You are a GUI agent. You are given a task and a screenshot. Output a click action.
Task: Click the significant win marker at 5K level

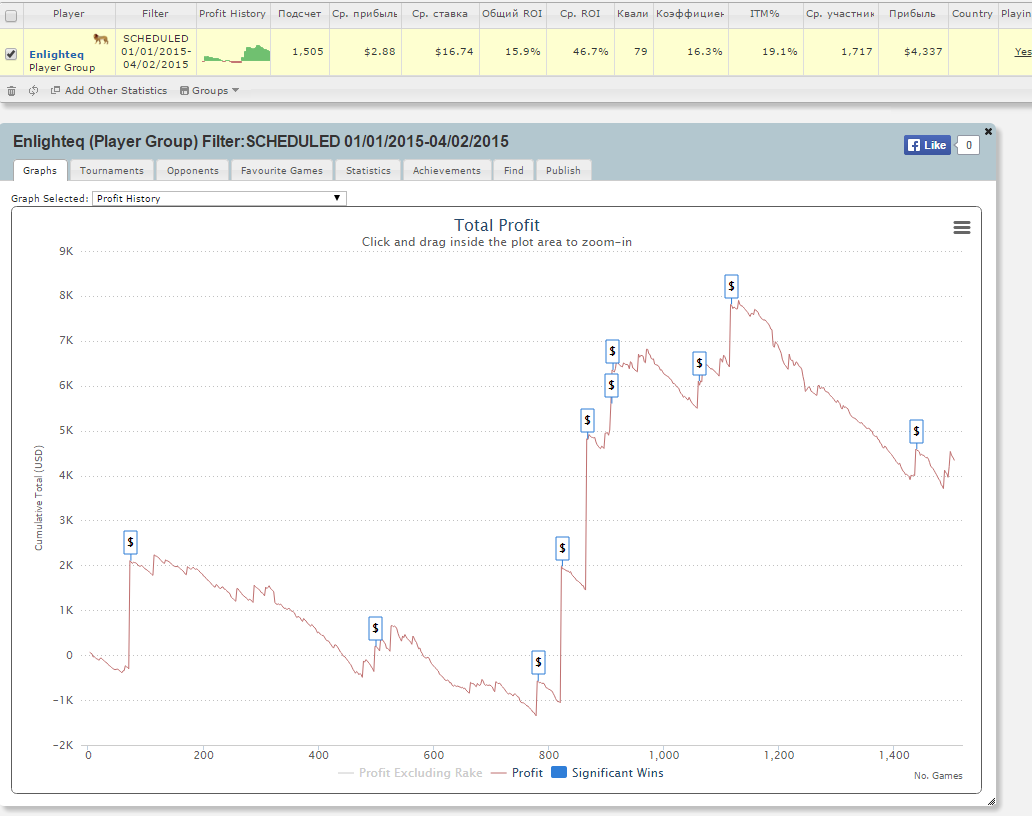click(587, 421)
